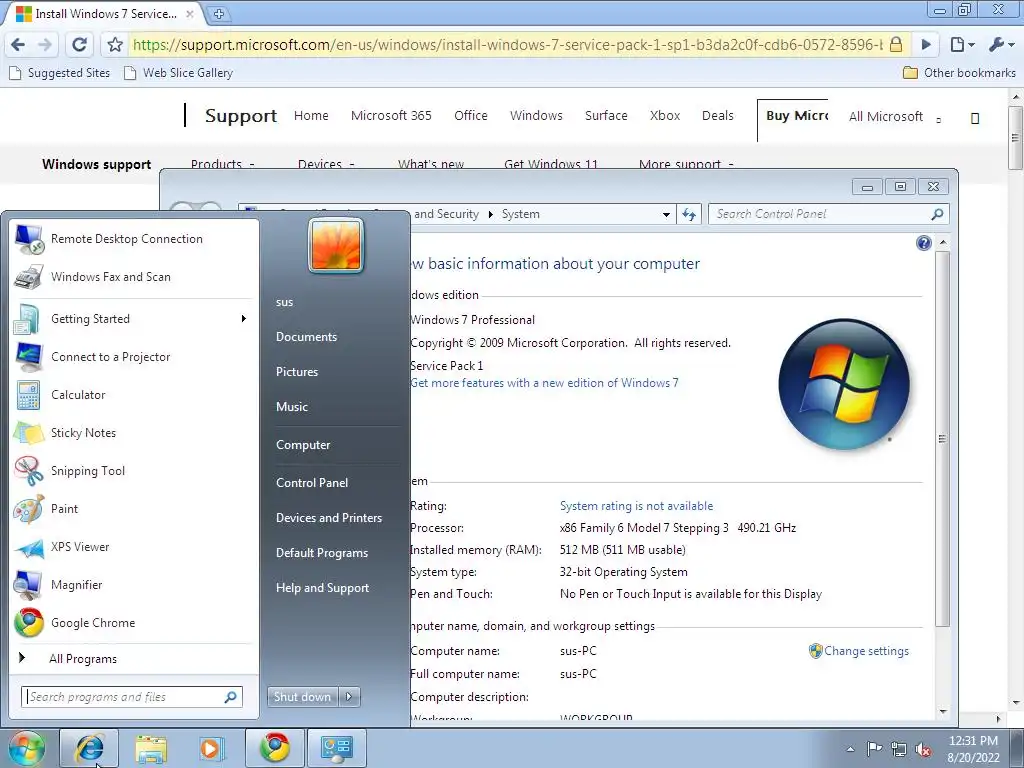Open Chrome page menu
Viewport: 1024px width, 768px height.
[962, 44]
